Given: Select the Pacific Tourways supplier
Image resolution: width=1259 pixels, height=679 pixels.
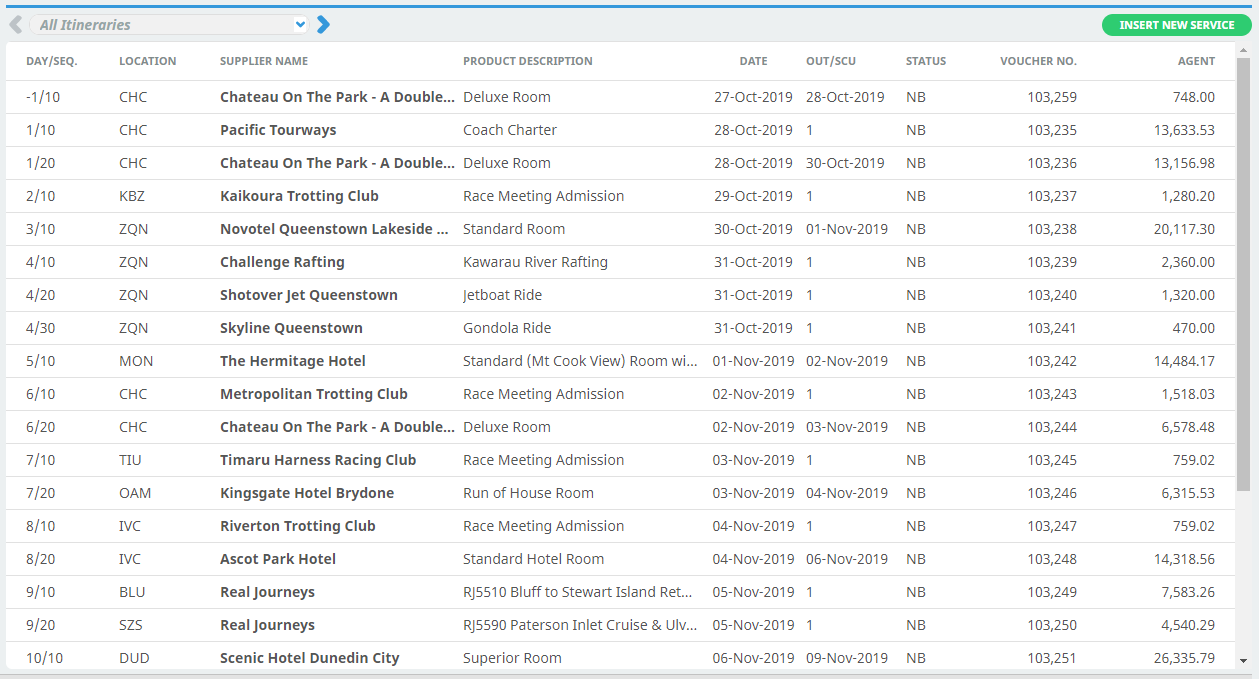Looking at the screenshot, I should click(x=278, y=130).
